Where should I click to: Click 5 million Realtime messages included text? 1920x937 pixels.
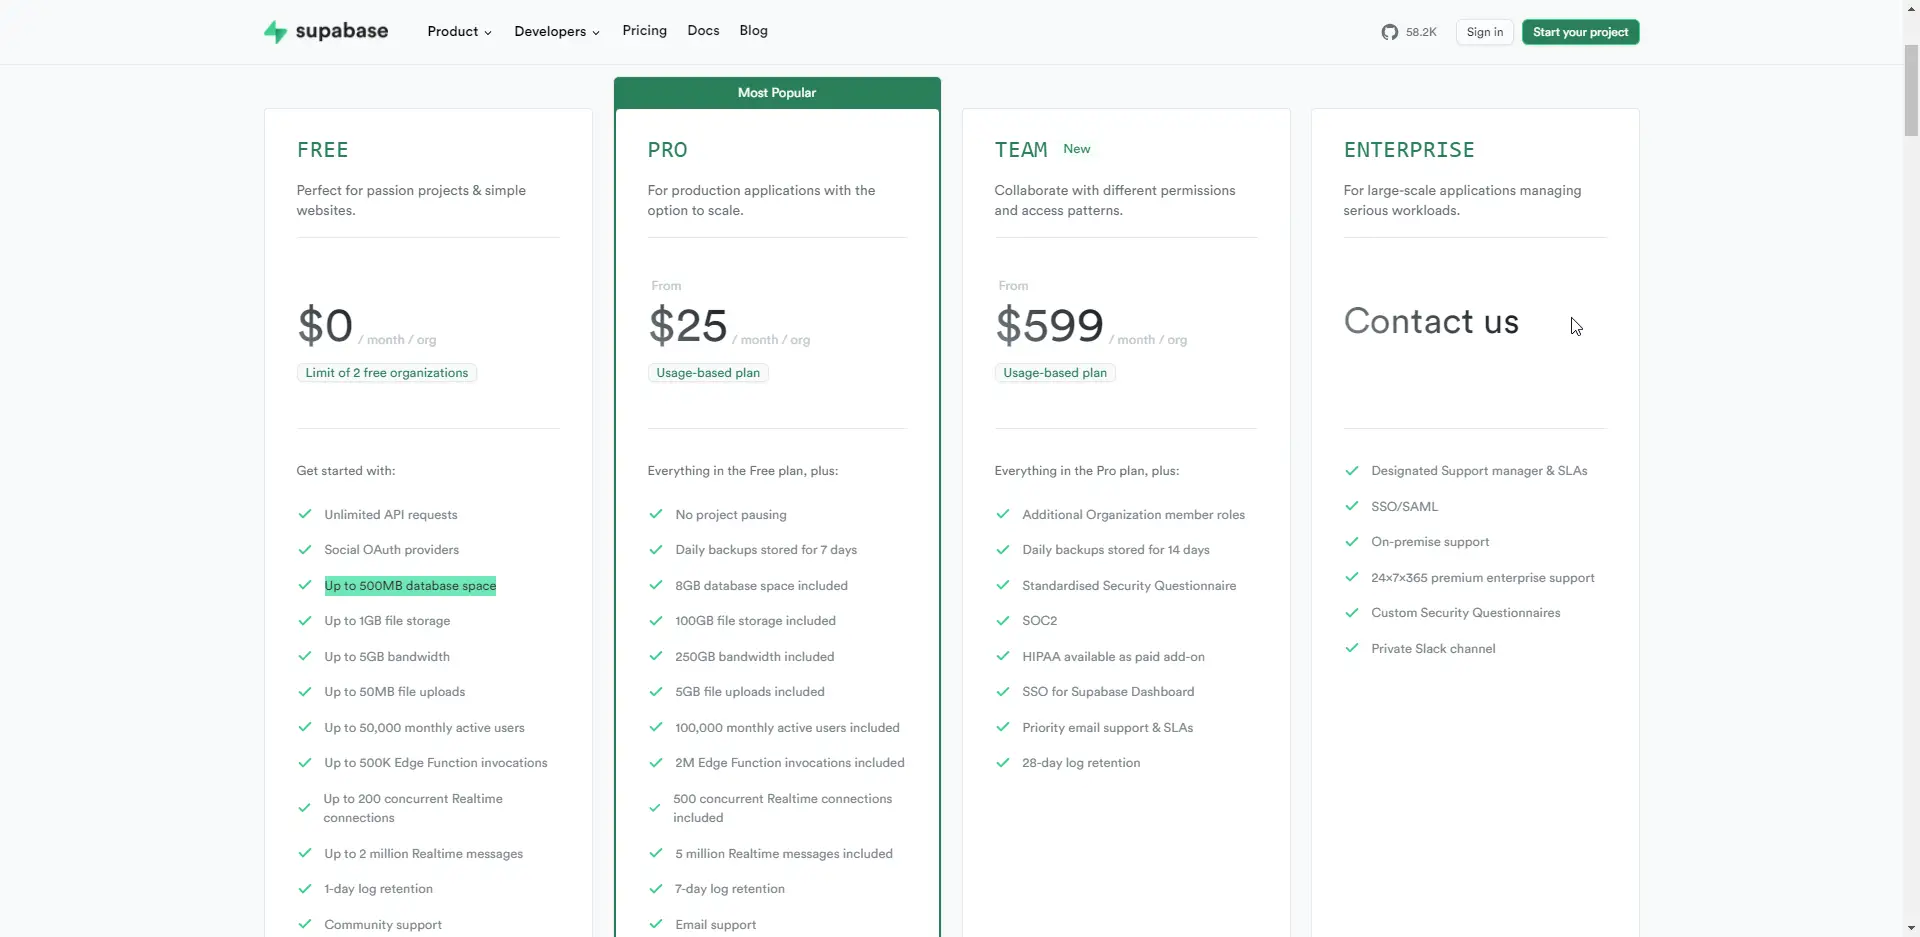point(784,853)
